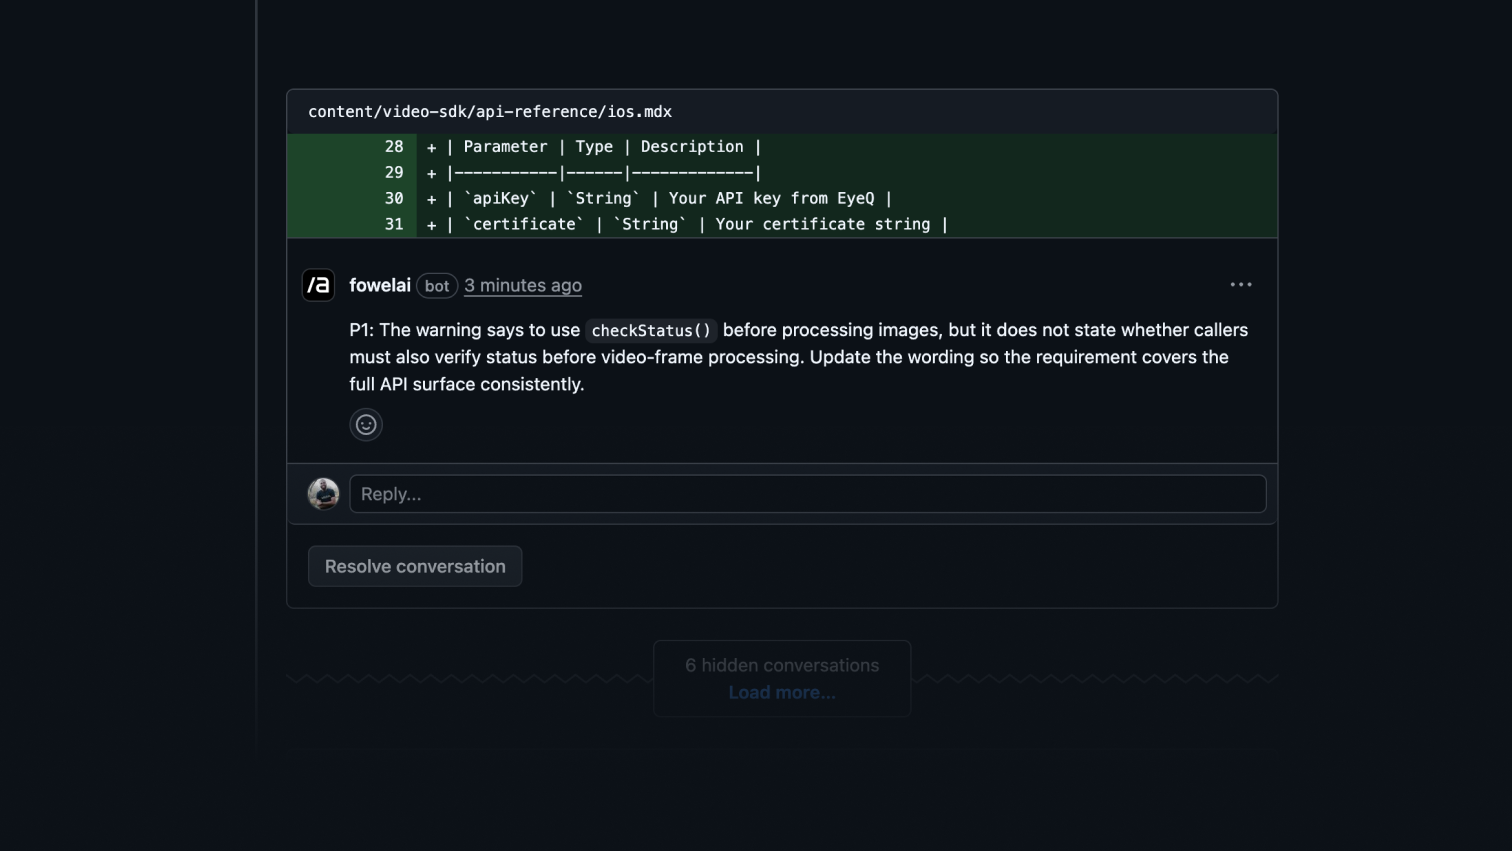Click the bot label badge
This screenshot has height=851, width=1512.
pyautogui.click(x=437, y=286)
